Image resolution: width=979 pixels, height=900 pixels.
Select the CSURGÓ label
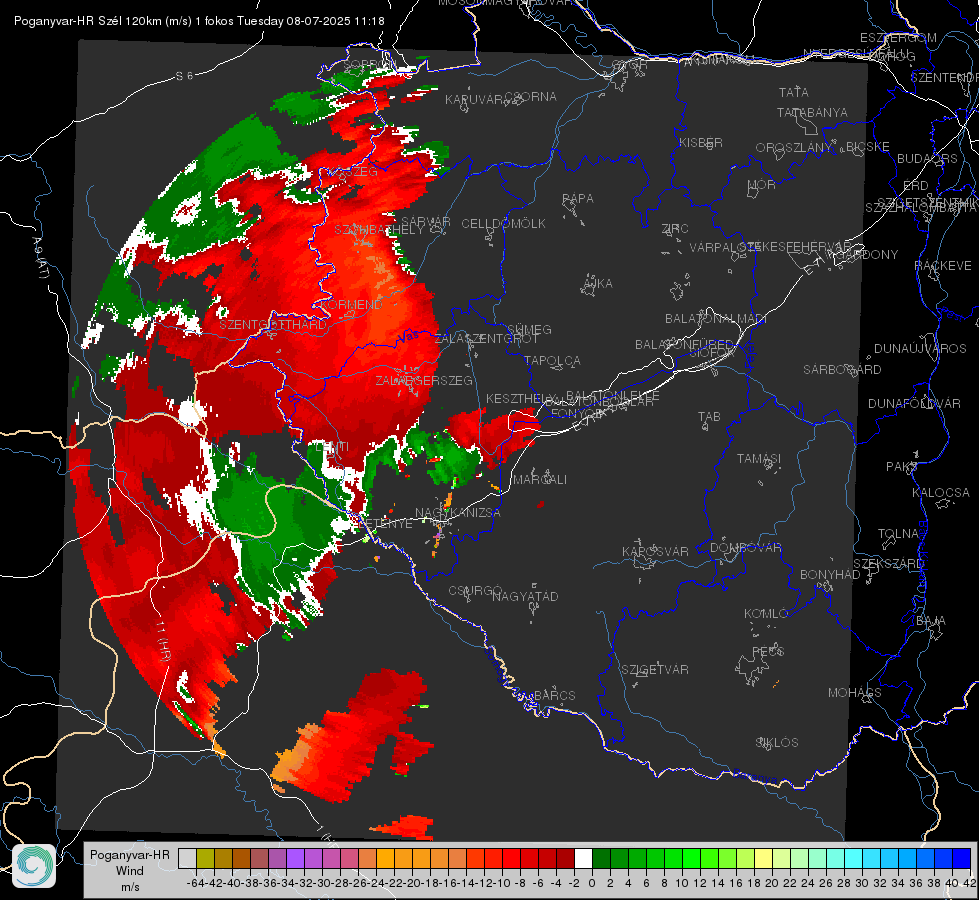click(475, 591)
